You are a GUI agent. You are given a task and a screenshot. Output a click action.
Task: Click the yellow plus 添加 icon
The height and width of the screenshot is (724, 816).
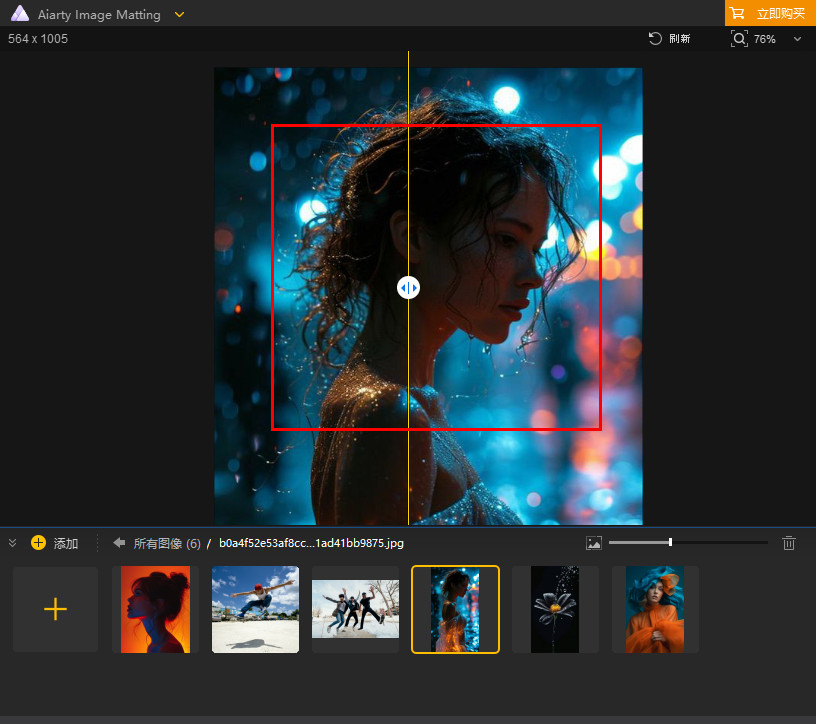pos(39,543)
